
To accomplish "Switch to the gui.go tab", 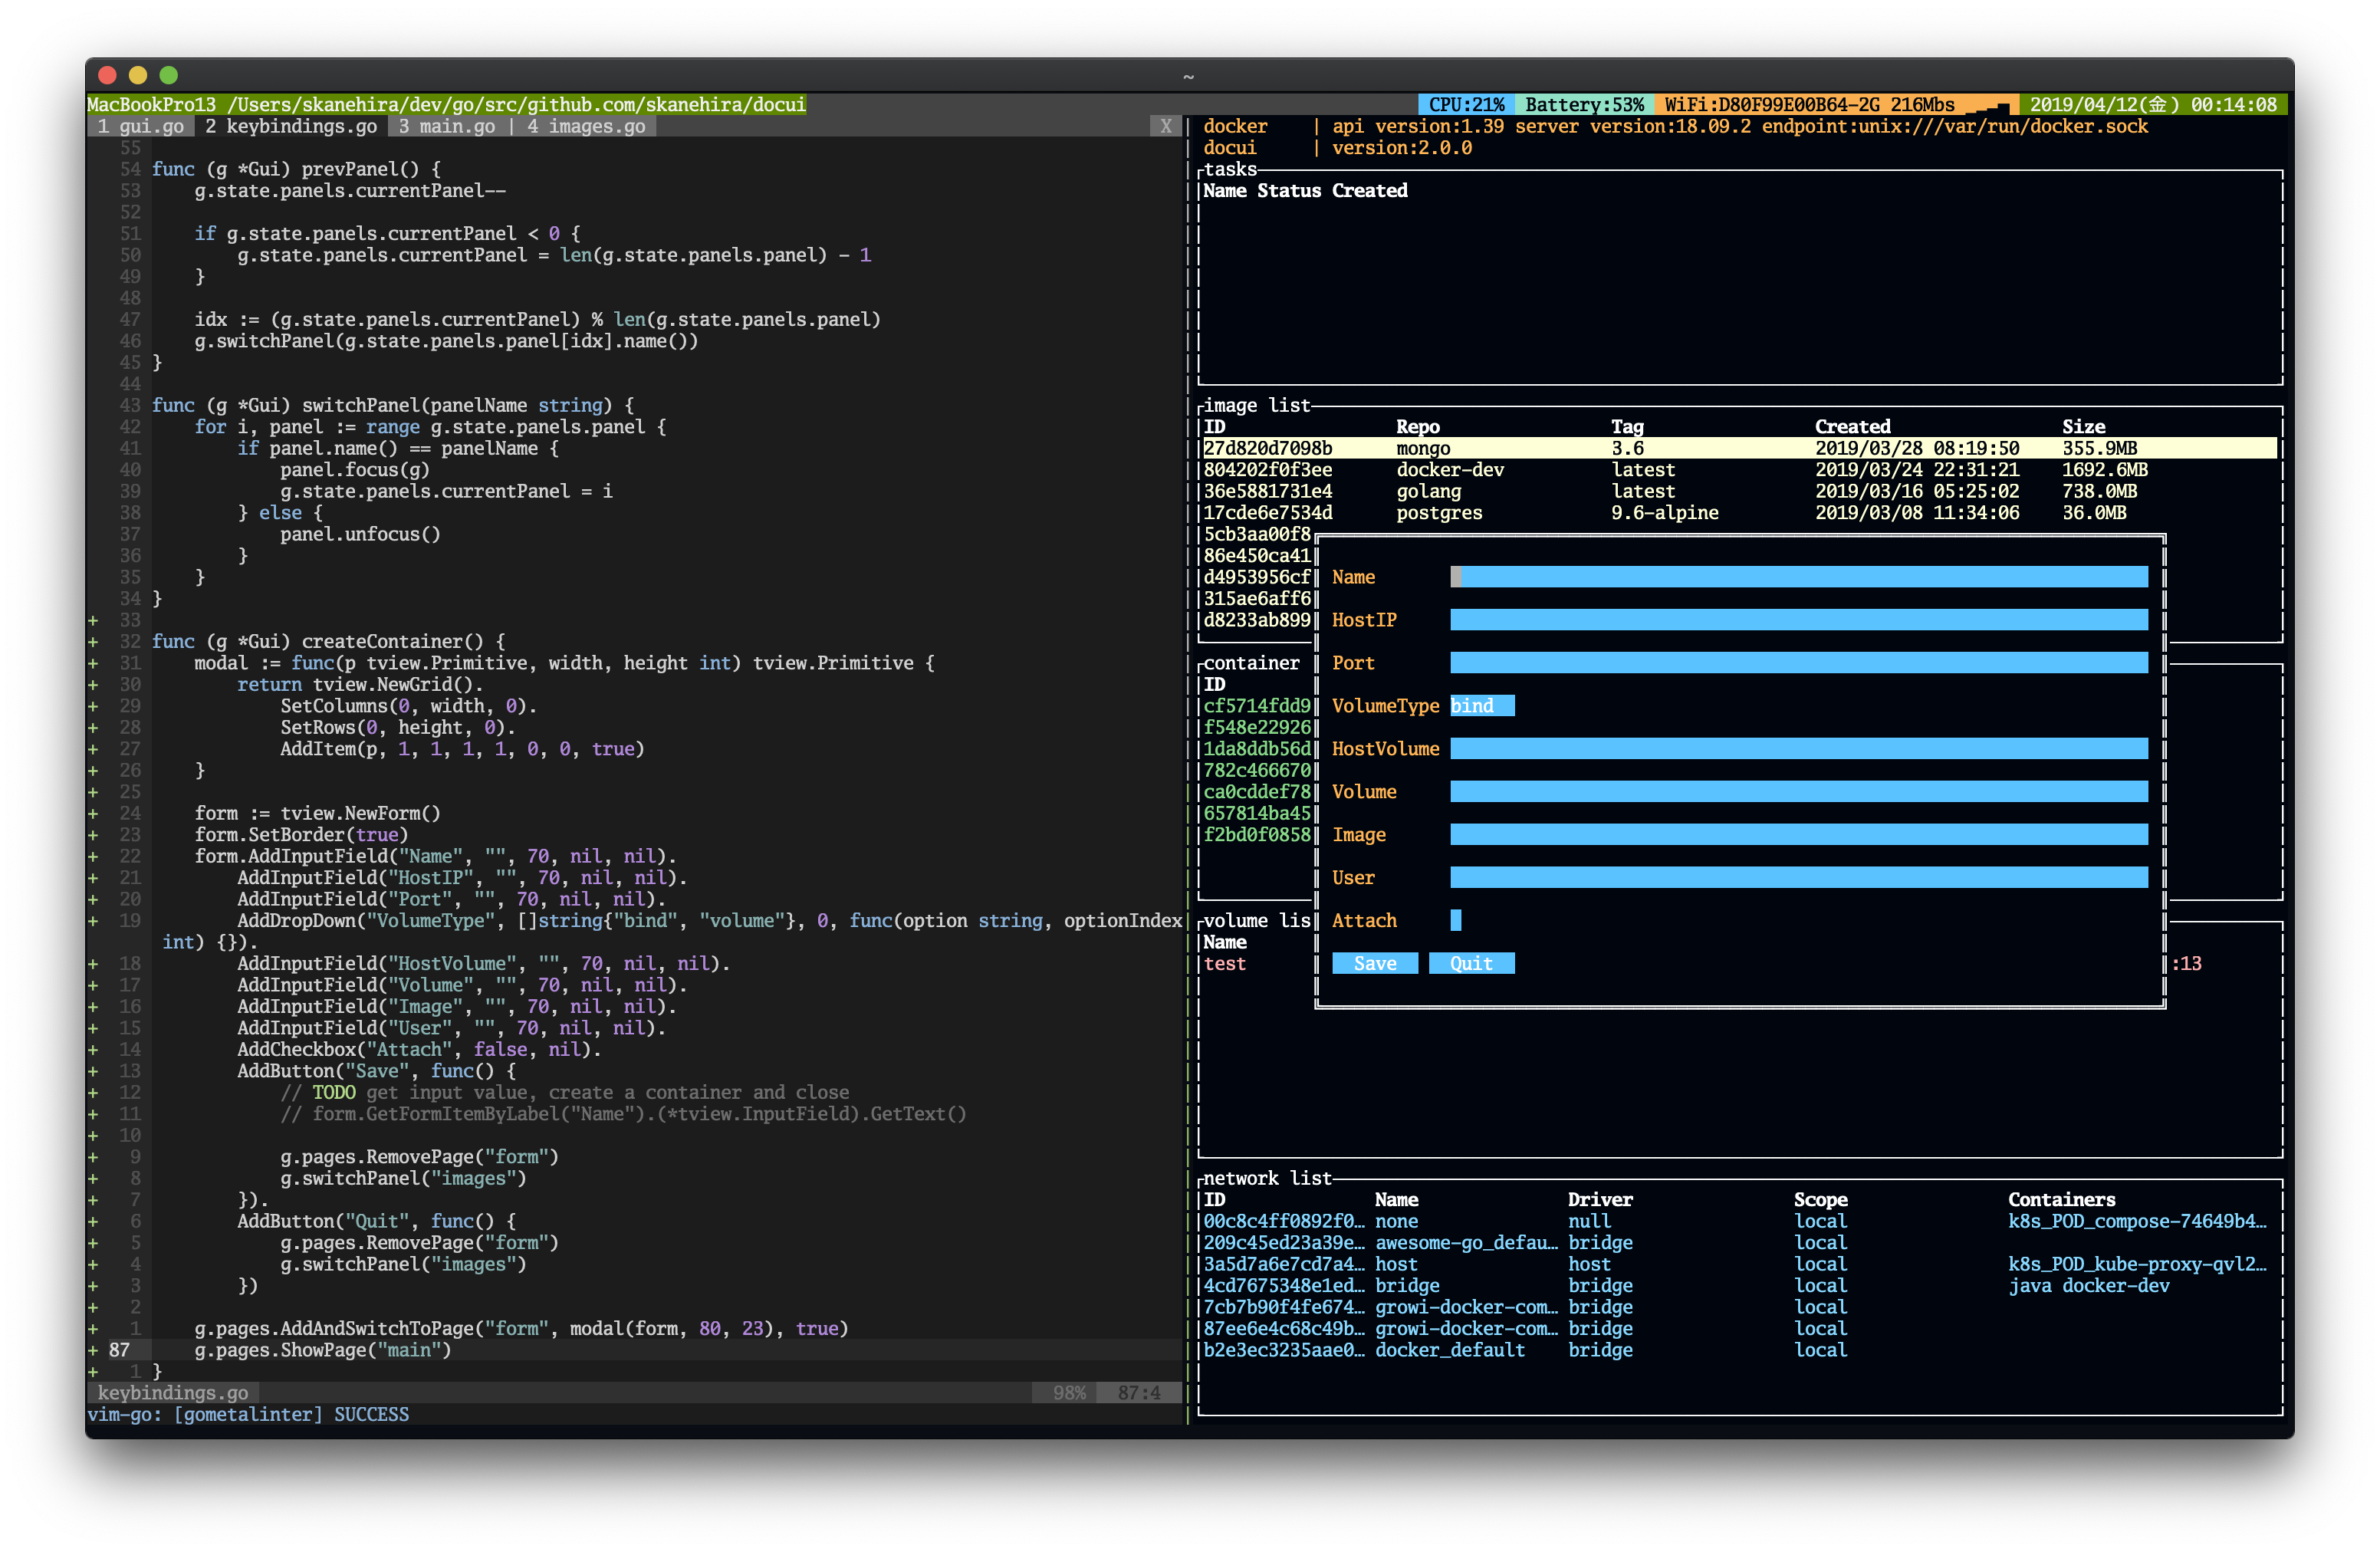I will (140, 126).
